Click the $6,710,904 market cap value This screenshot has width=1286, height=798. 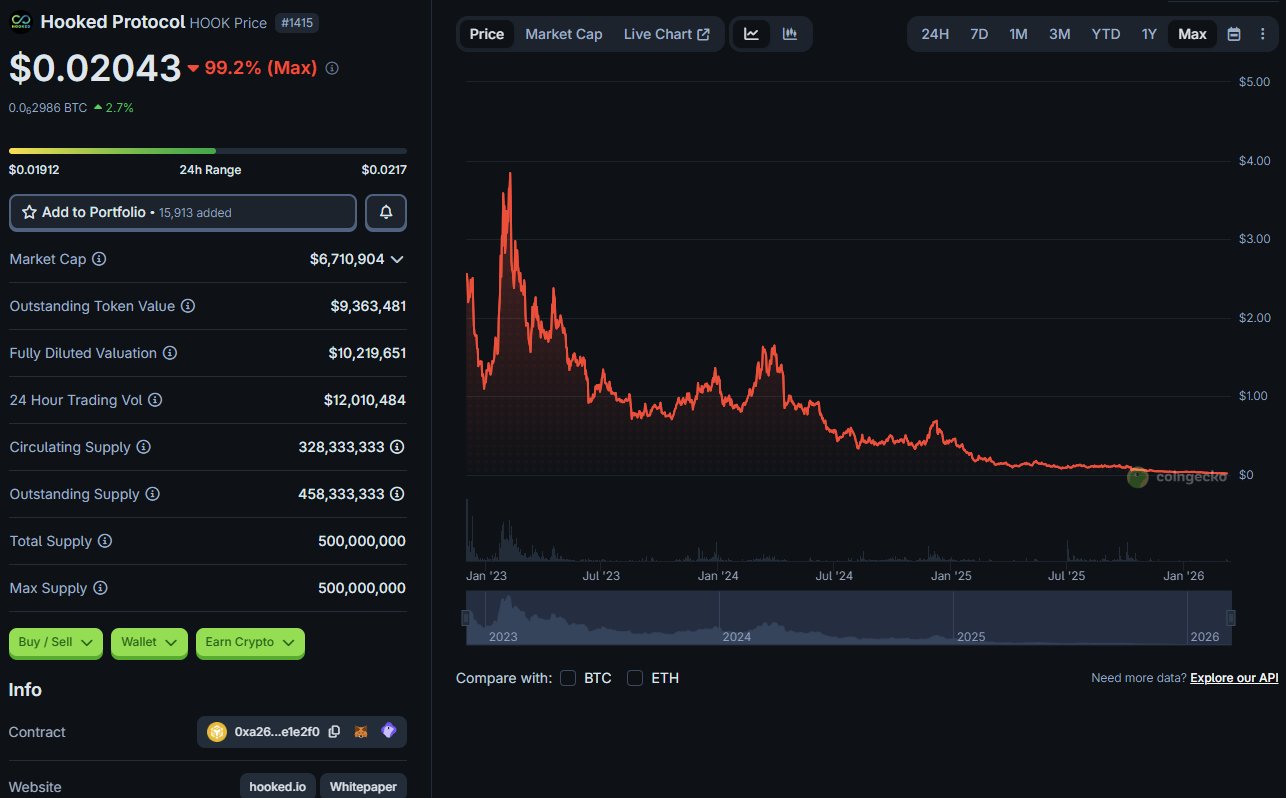tap(347, 259)
